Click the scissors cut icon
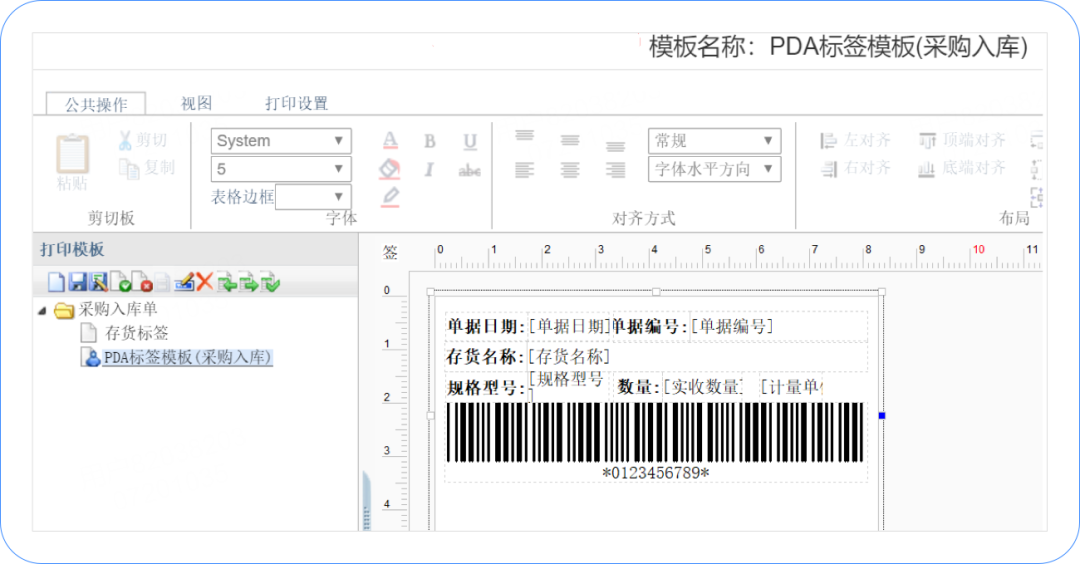 pyautogui.click(x=125, y=140)
